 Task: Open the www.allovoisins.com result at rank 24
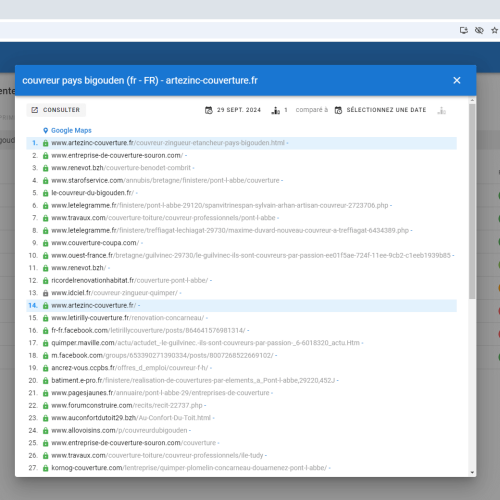119,431
